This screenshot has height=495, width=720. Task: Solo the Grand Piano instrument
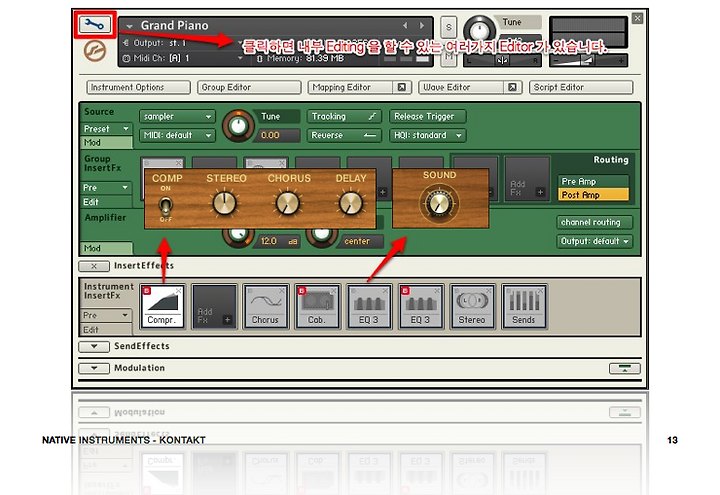coord(449,27)
